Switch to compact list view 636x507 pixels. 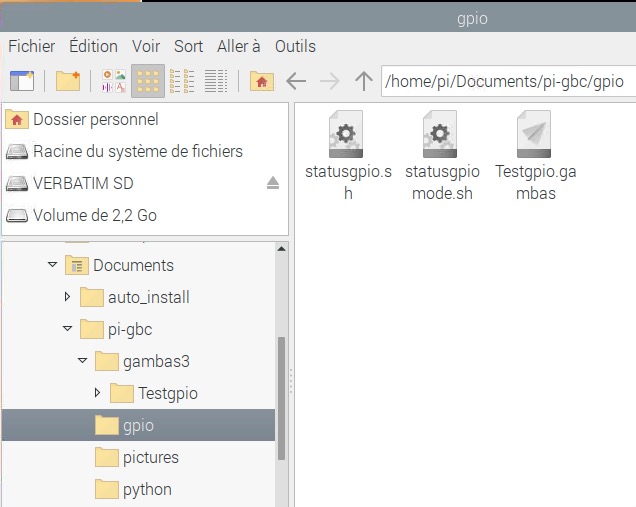tap(182, 81)
